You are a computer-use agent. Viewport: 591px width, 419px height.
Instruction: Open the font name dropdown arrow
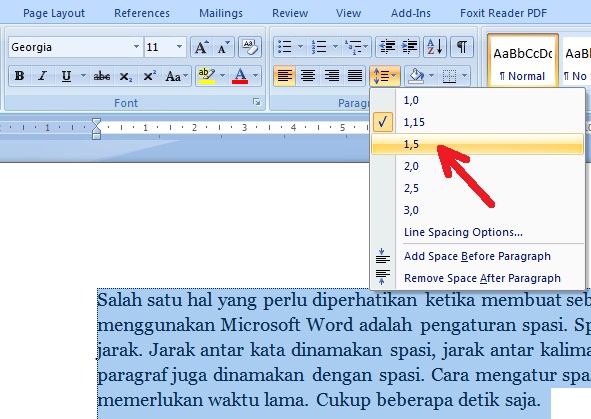[136, 47]
